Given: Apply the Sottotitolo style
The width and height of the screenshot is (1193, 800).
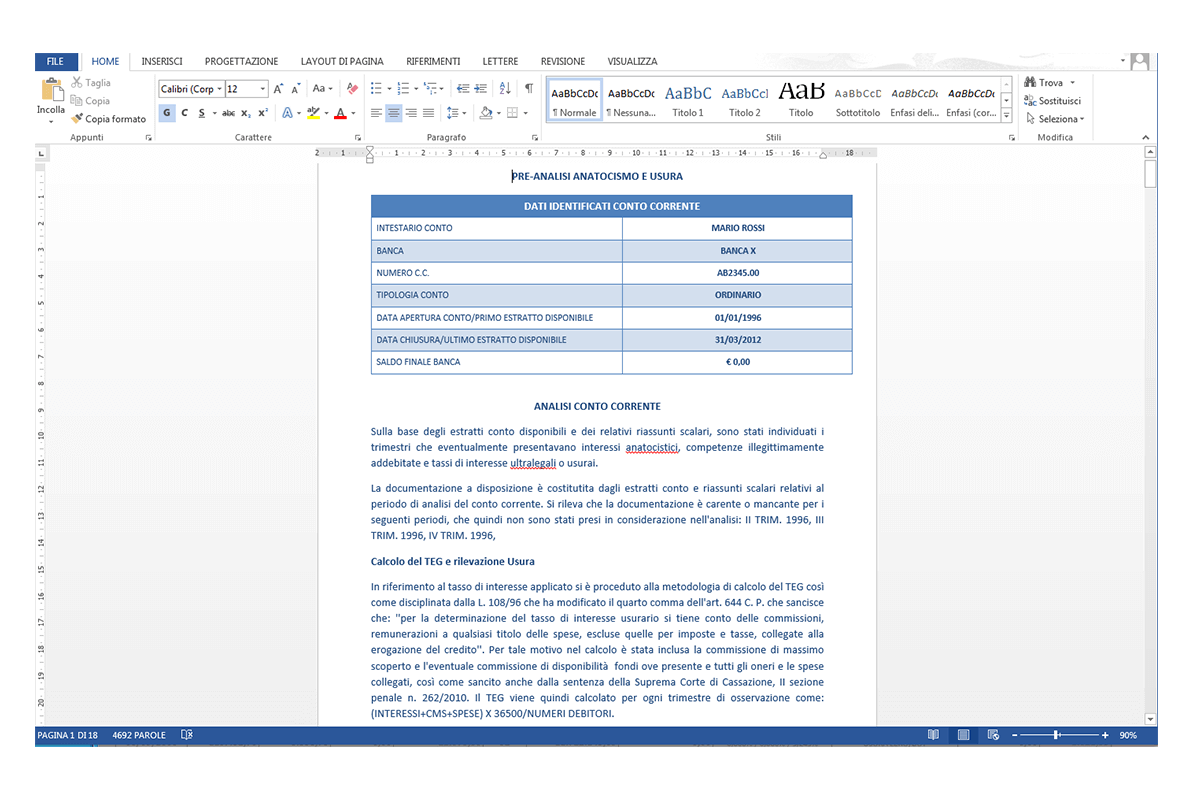Looking at the screenshot, I should pos(857,100).
